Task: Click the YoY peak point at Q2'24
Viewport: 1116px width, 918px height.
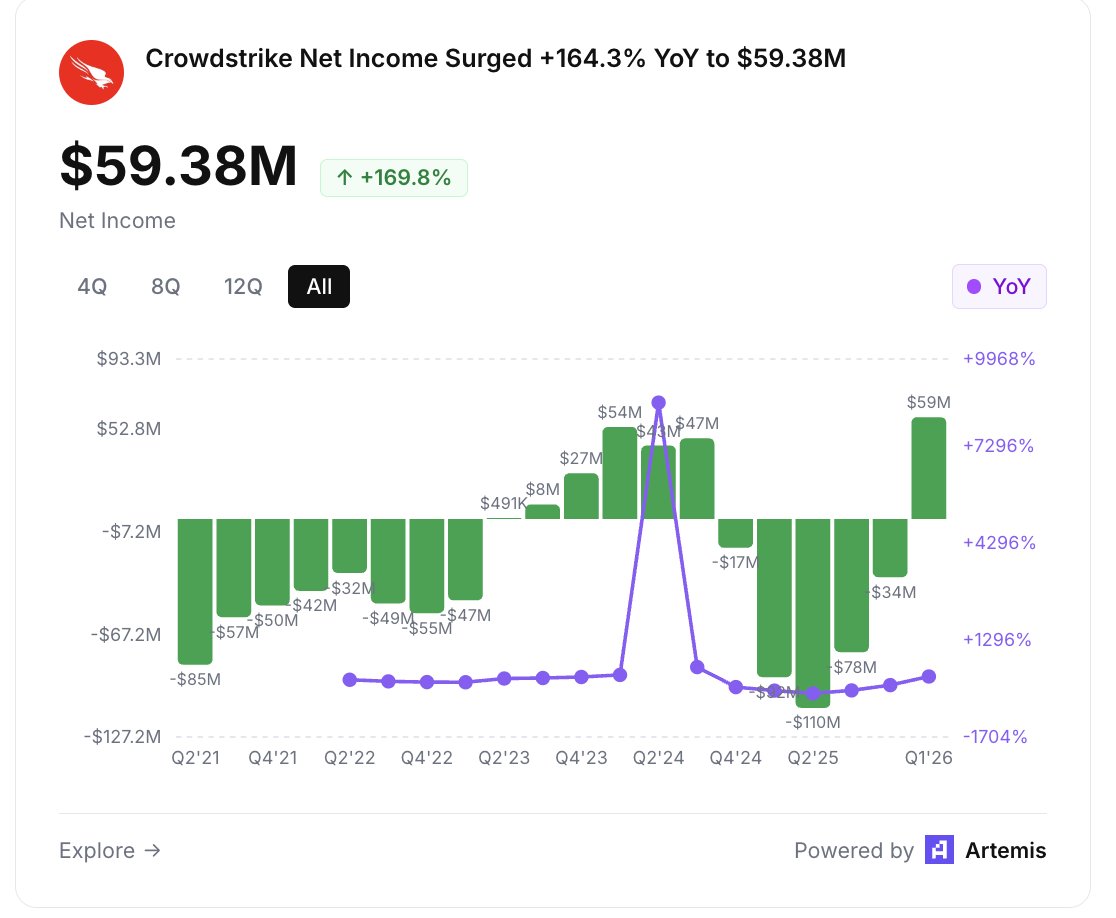Action: (658, 403)
